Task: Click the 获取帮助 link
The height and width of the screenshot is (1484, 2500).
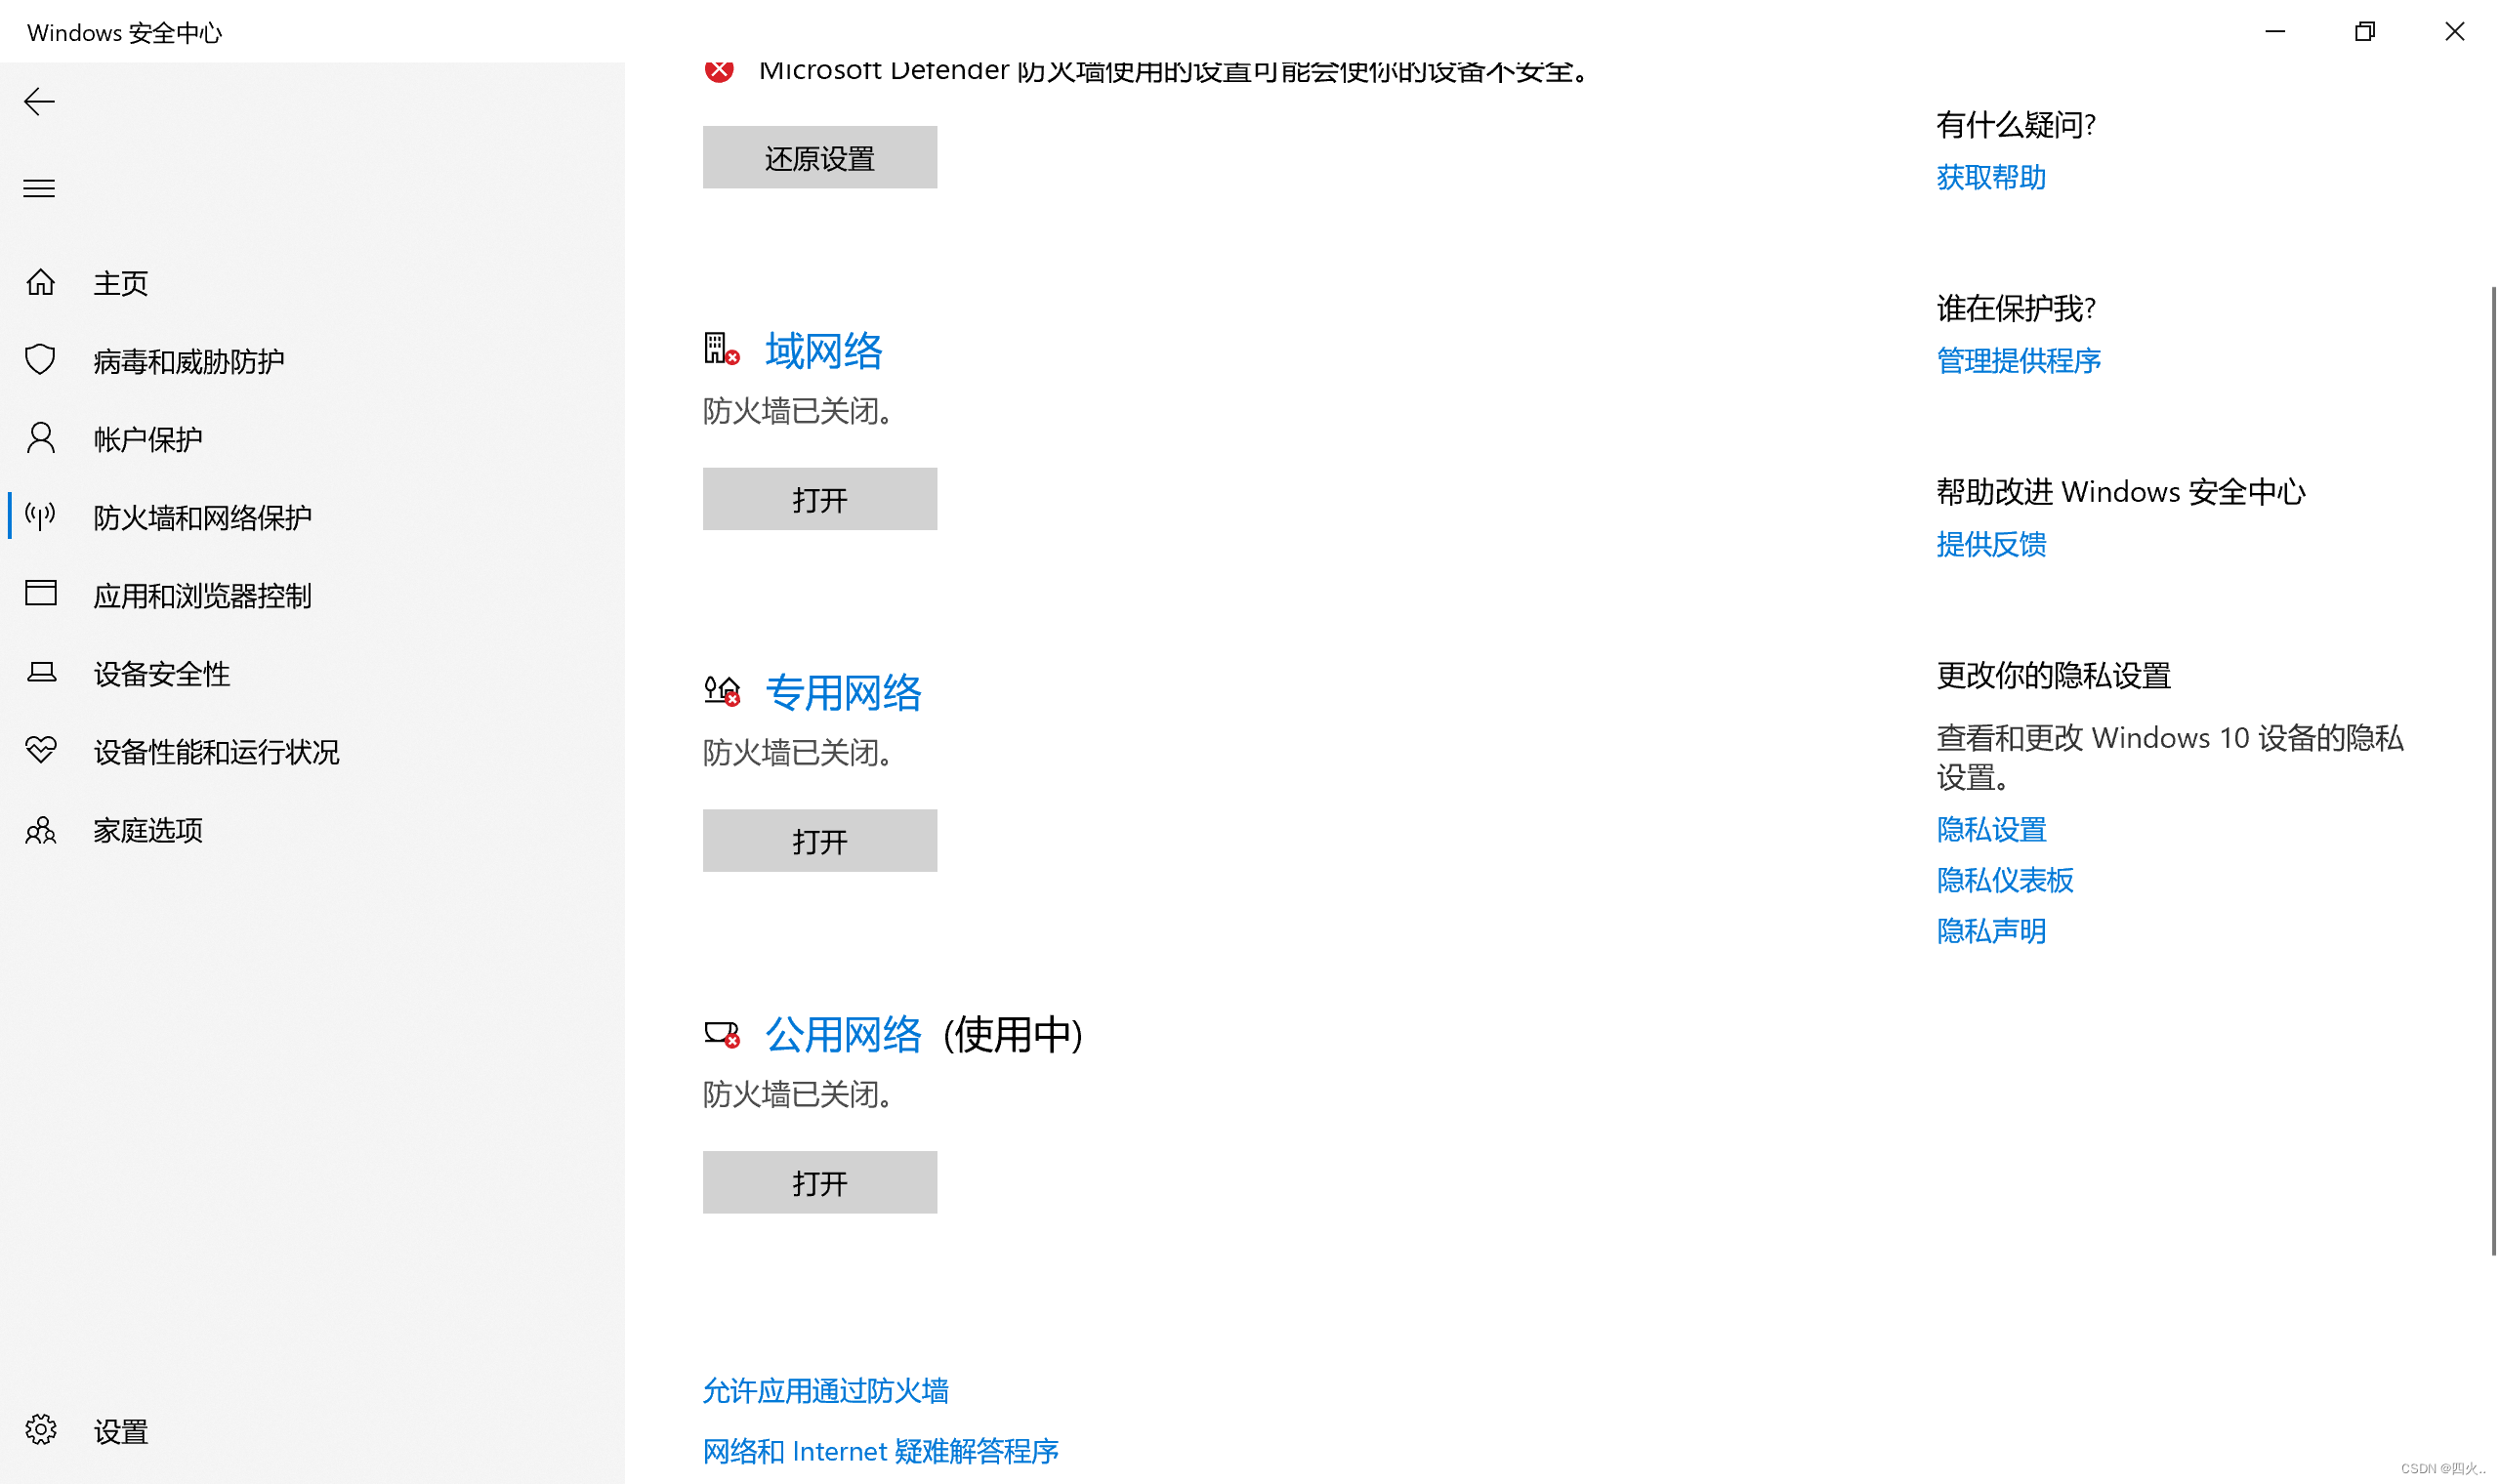Action: pos(1991,177)
